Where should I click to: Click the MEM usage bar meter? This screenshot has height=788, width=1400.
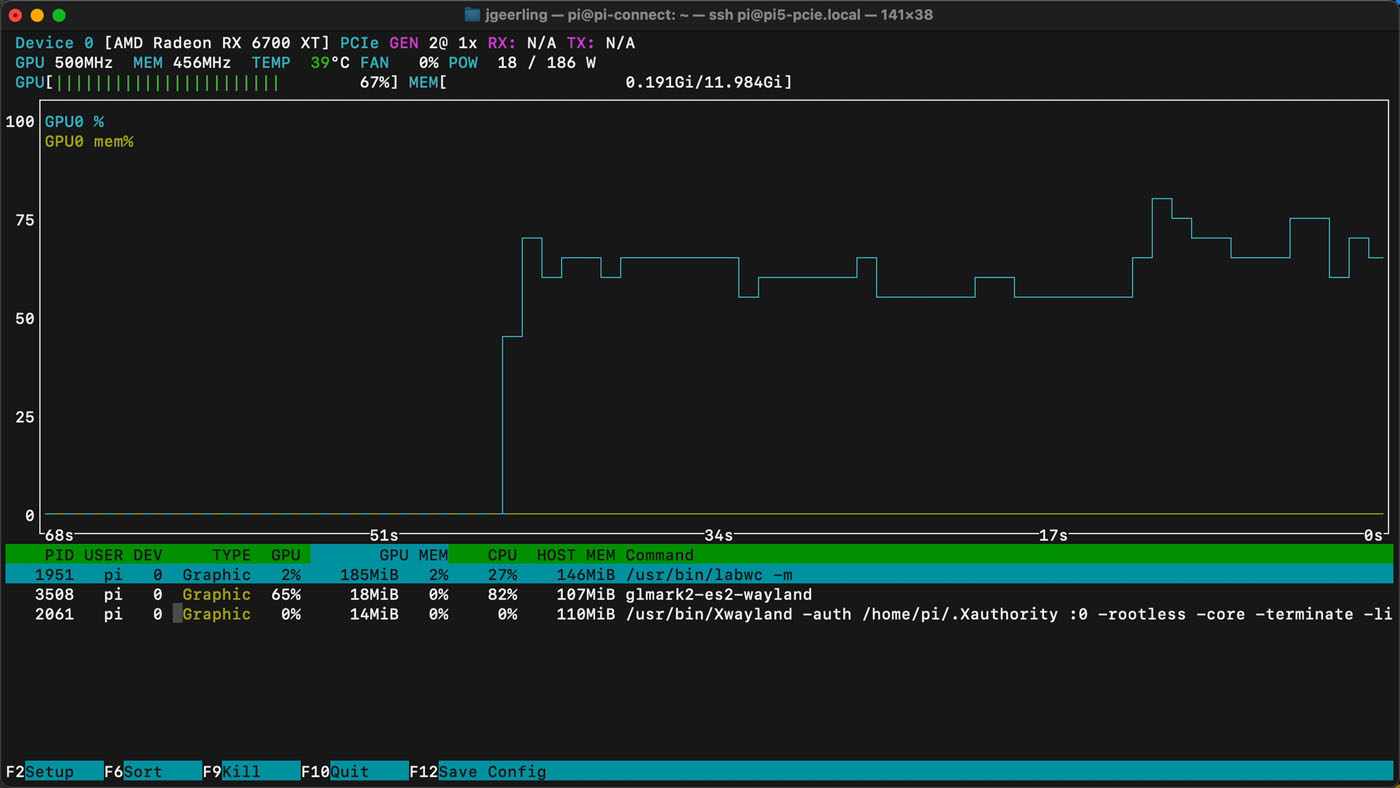(x=600, y=82)
